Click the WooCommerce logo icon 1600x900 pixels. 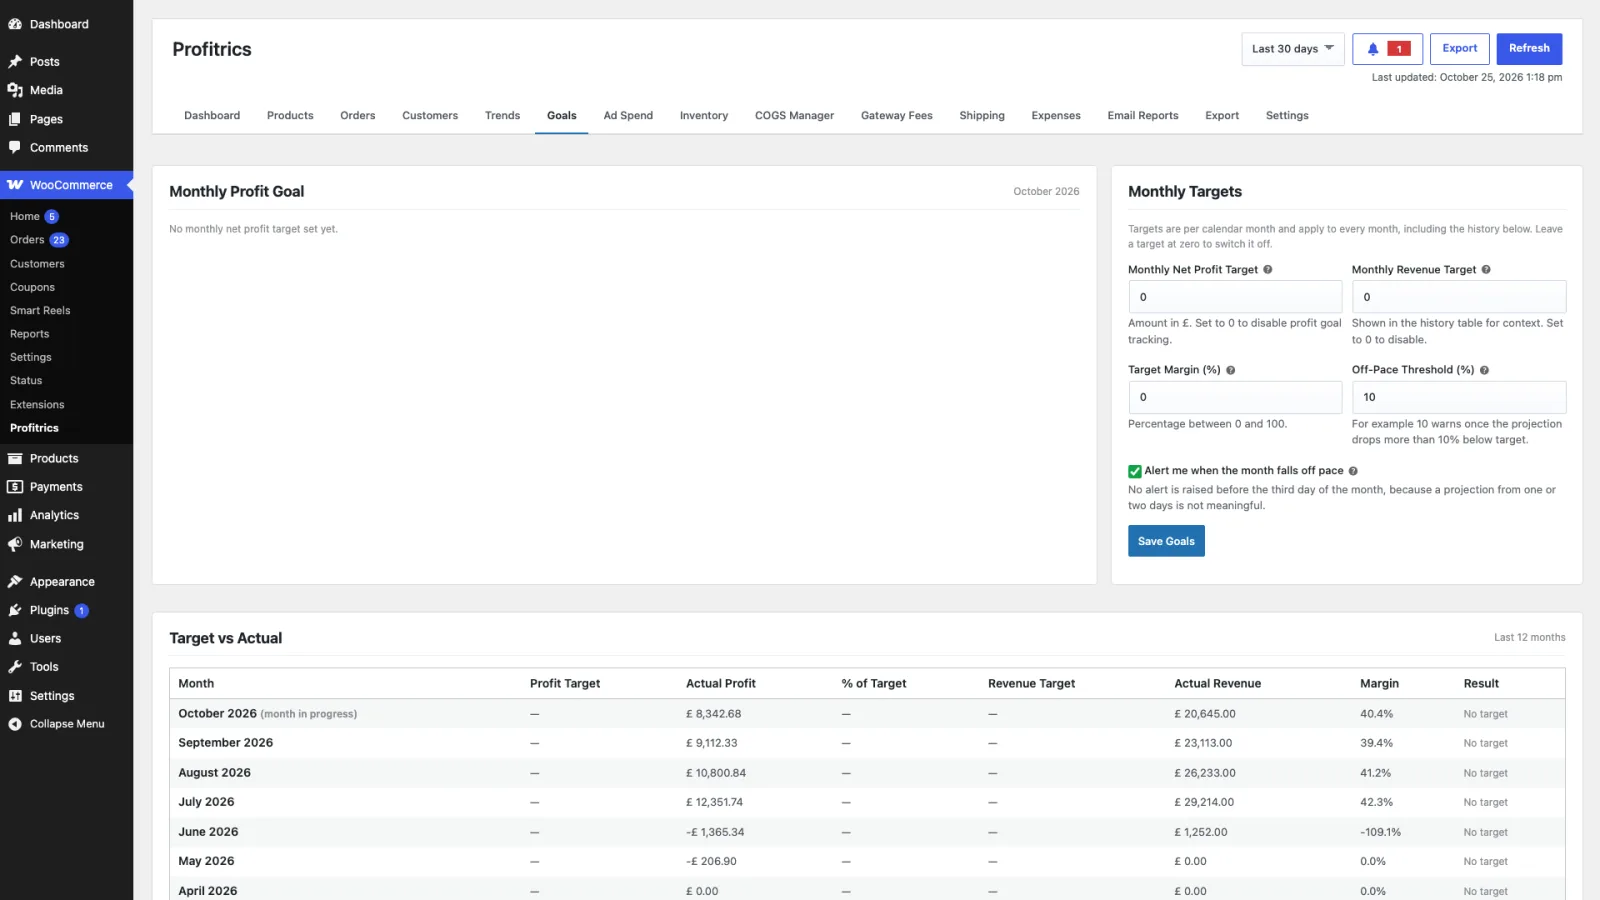pyautogui.click(x=15, y=185)
